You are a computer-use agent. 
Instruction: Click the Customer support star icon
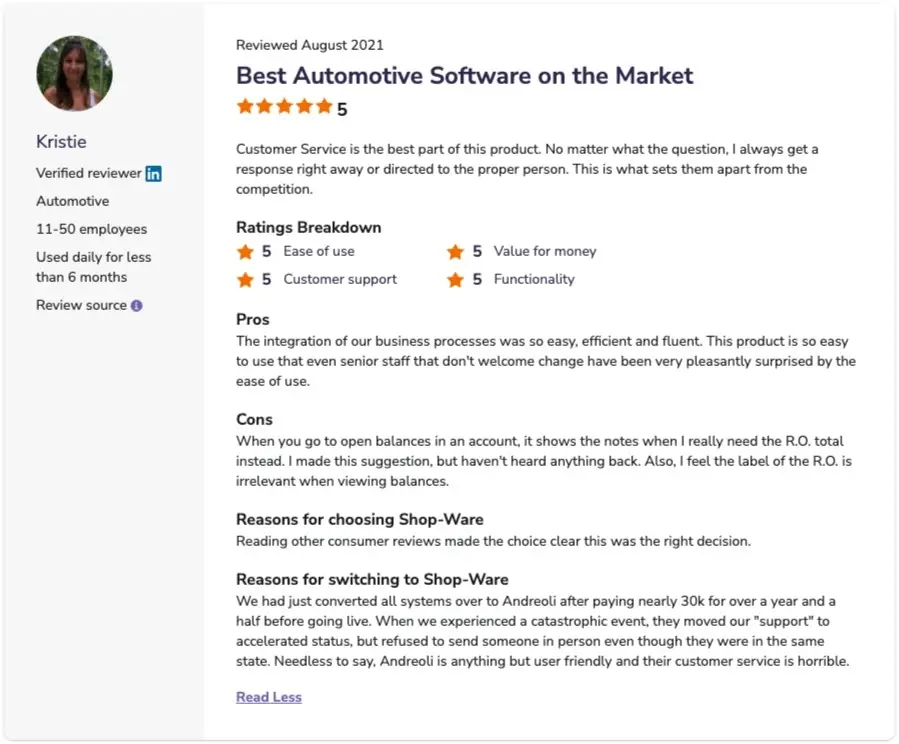coord(245,280)
